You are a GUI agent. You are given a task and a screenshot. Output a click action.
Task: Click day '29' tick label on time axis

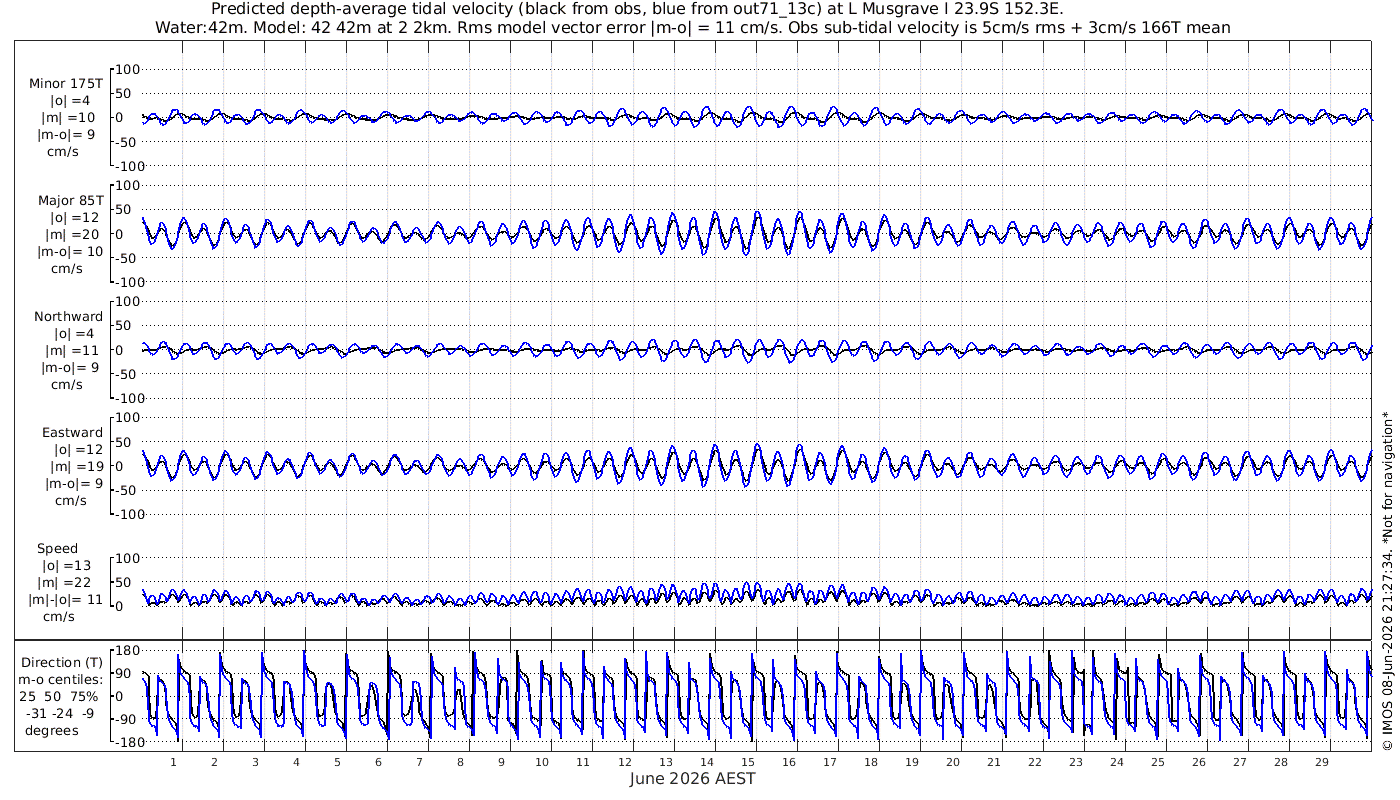click(x=1321, y=762)
